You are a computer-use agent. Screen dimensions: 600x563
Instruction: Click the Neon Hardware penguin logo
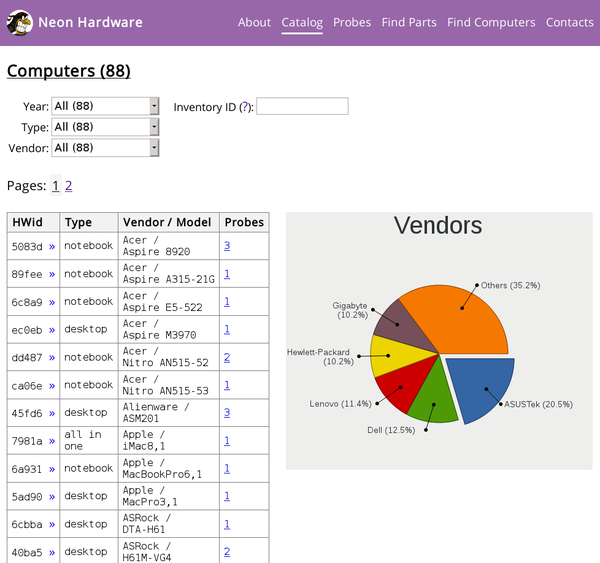click(x=19, y=22)
